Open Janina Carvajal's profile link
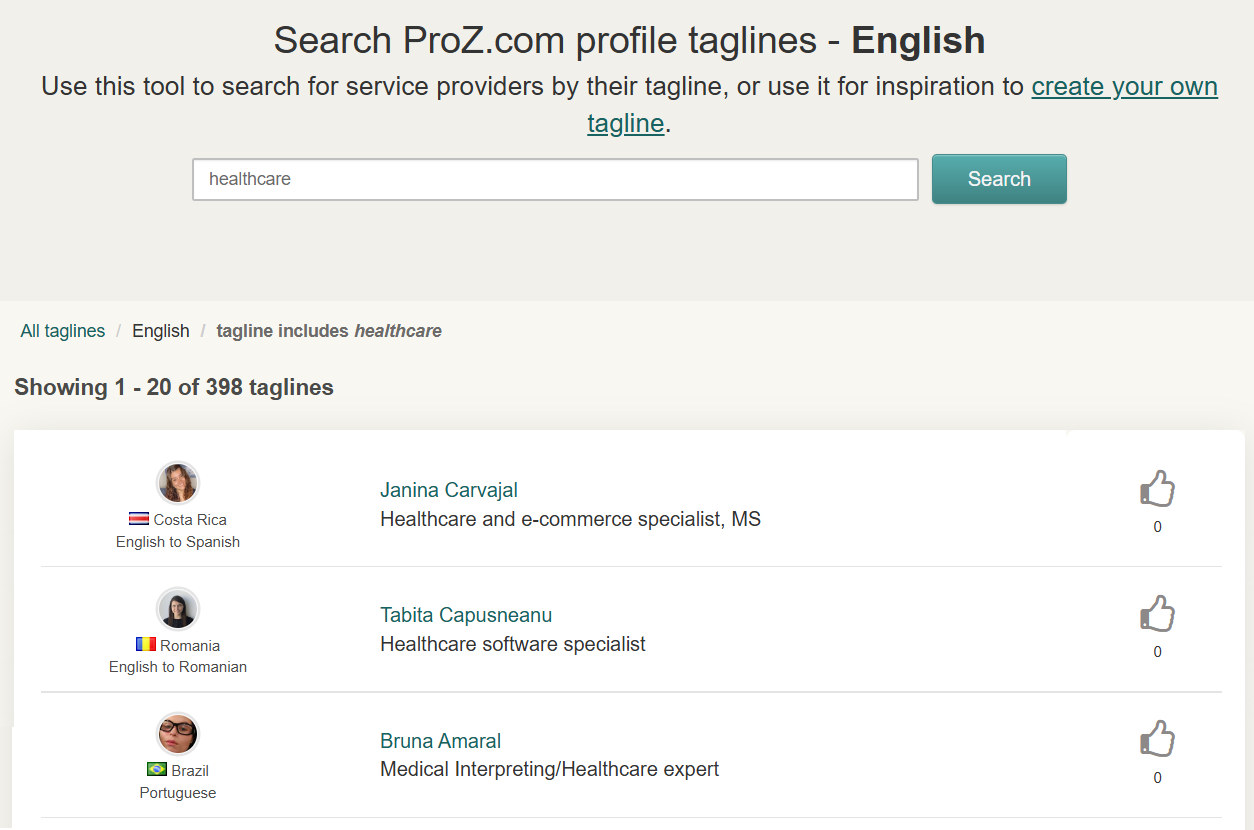The height and width of the screenshot is (830, 1254). [x=449, y=490]
